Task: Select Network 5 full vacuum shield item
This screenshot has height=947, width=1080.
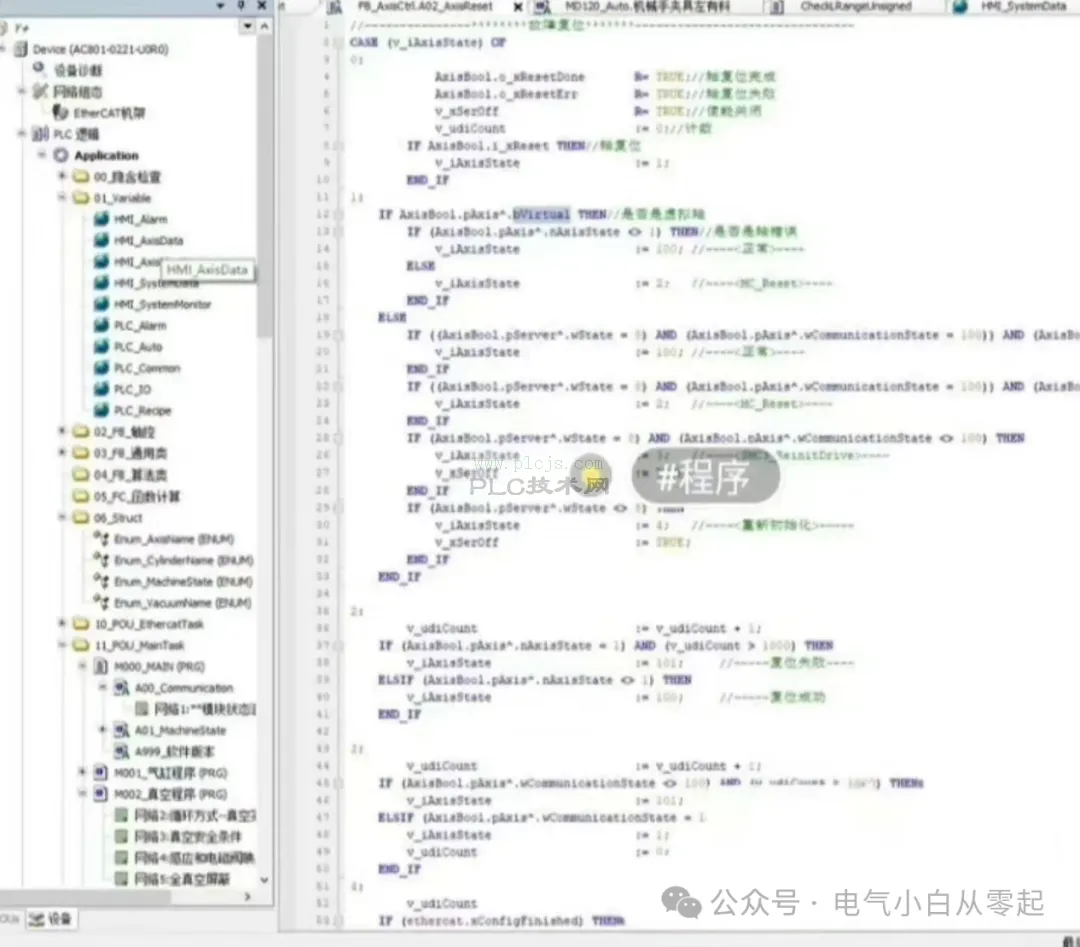Action: pos(182,880)
